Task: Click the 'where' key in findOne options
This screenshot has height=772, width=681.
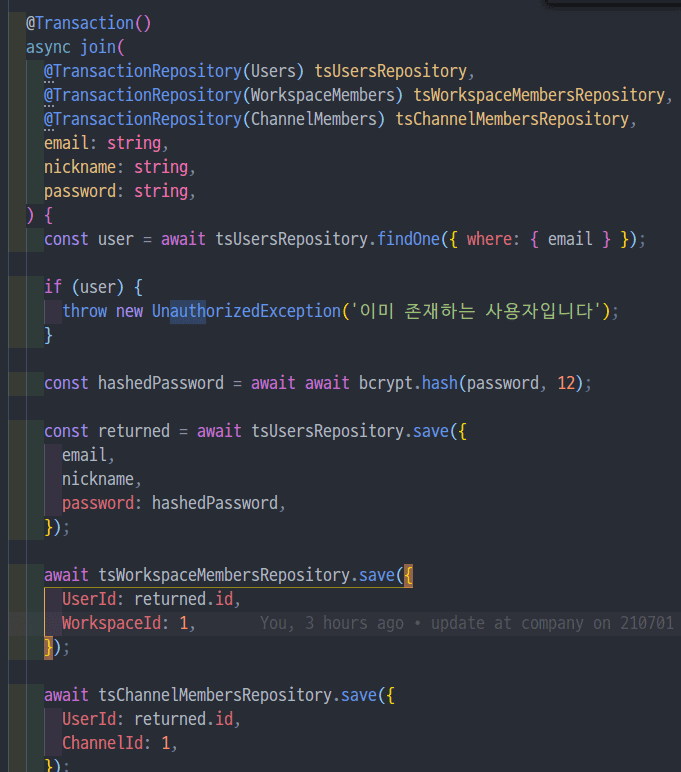Action: 489,239
